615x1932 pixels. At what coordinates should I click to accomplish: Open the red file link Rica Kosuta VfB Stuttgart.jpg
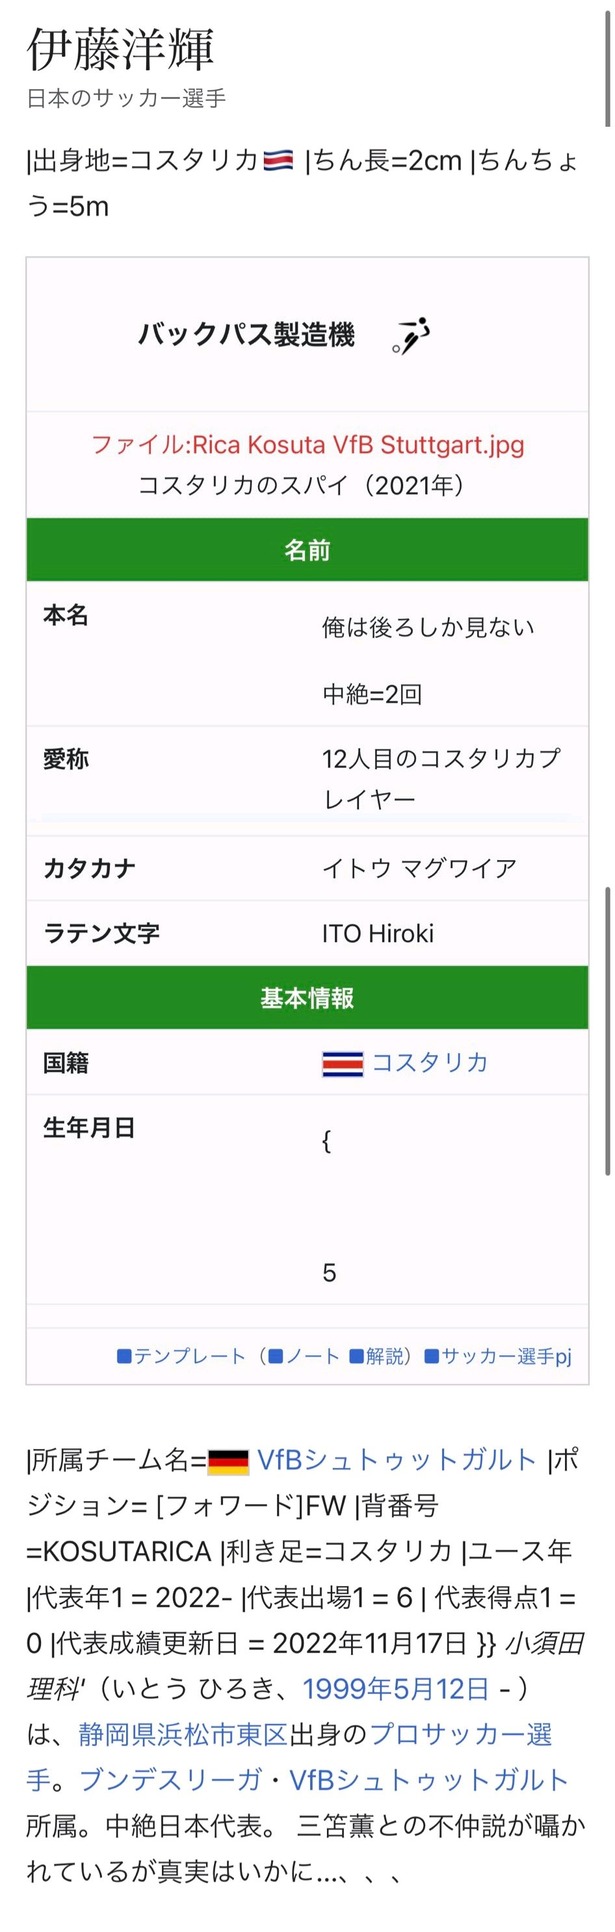coord(307,444)
